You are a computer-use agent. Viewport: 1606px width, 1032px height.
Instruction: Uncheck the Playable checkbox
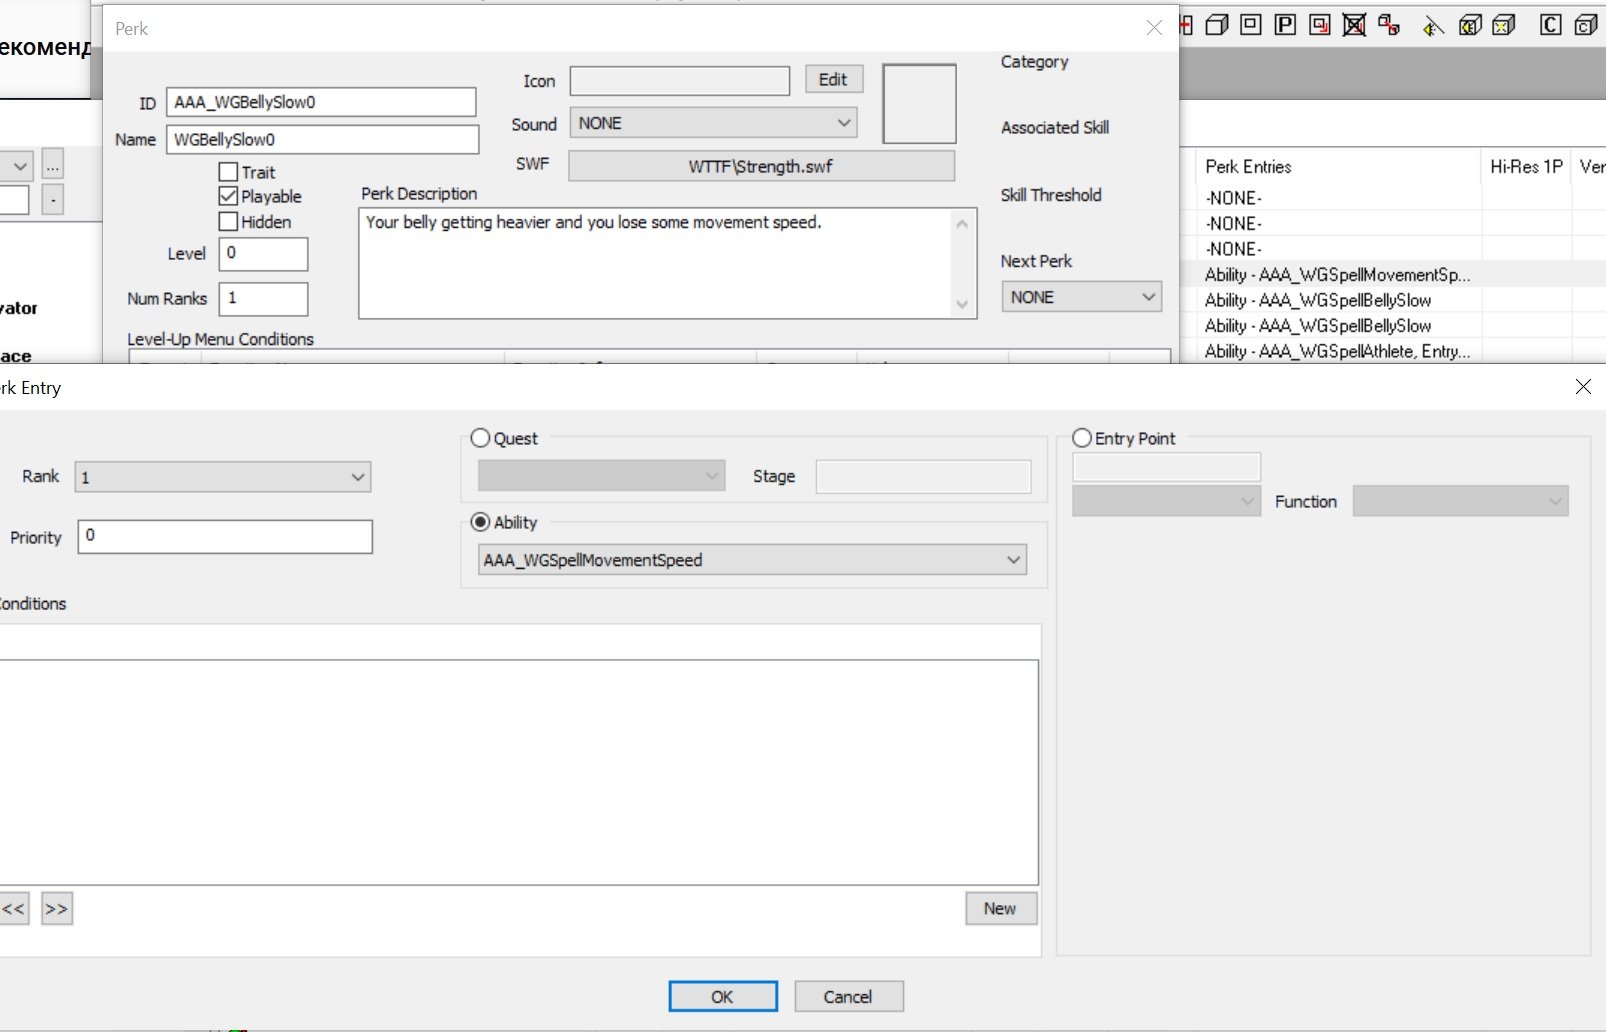pos(228,196)
